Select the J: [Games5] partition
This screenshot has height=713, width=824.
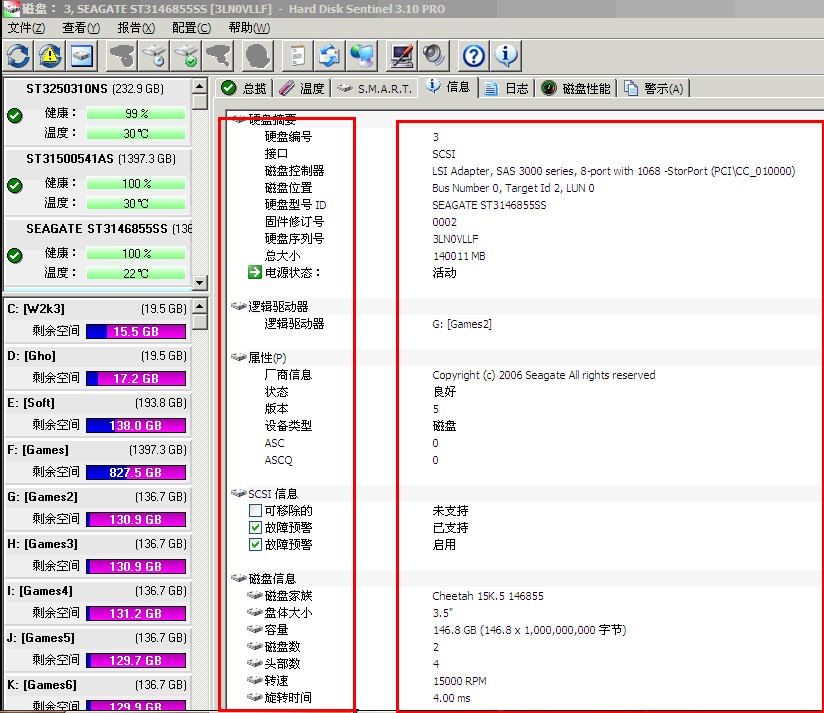(x=98, y=649)
